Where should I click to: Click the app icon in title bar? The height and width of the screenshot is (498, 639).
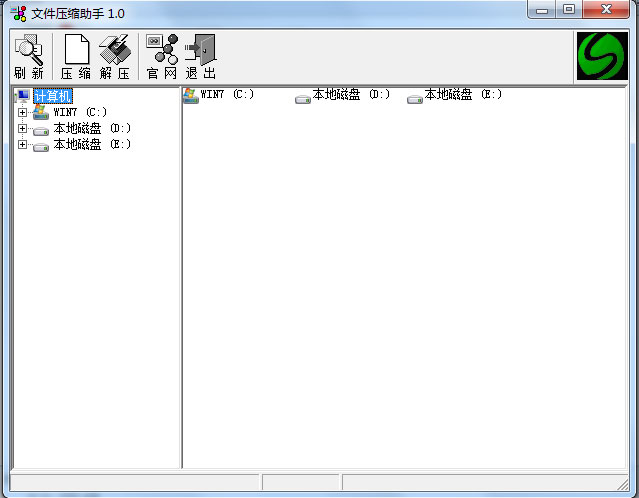[19, 14]
